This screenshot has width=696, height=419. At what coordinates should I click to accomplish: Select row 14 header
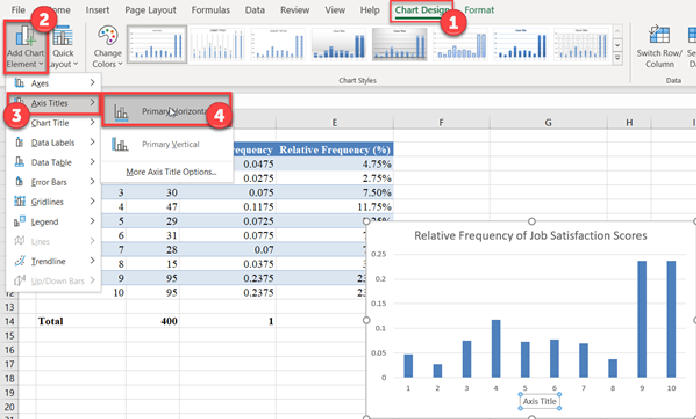pos(9,321)
